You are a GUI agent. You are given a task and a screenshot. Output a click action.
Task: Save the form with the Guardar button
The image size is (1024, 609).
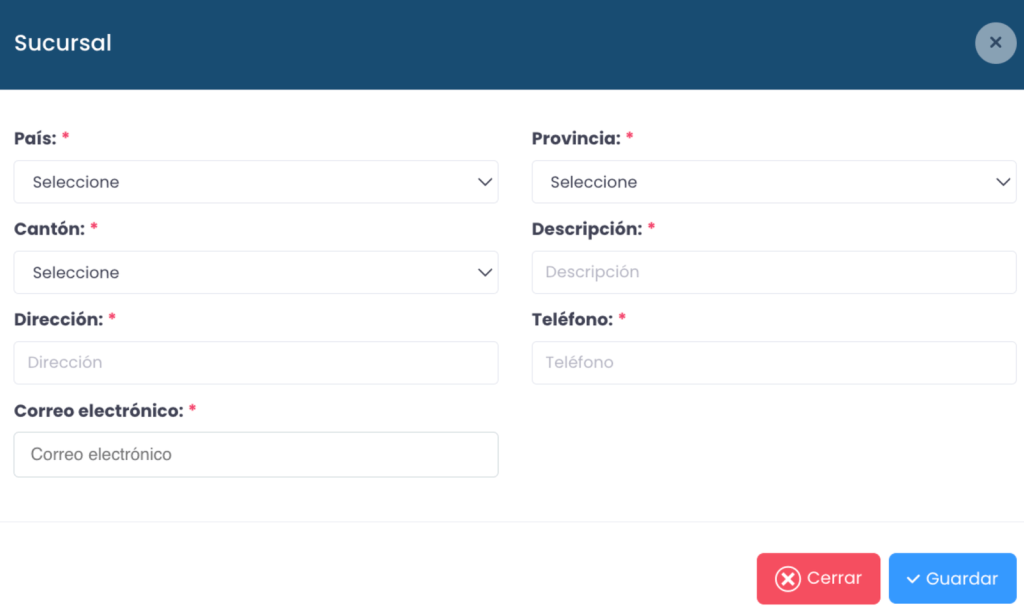click(x=952, y=579)
